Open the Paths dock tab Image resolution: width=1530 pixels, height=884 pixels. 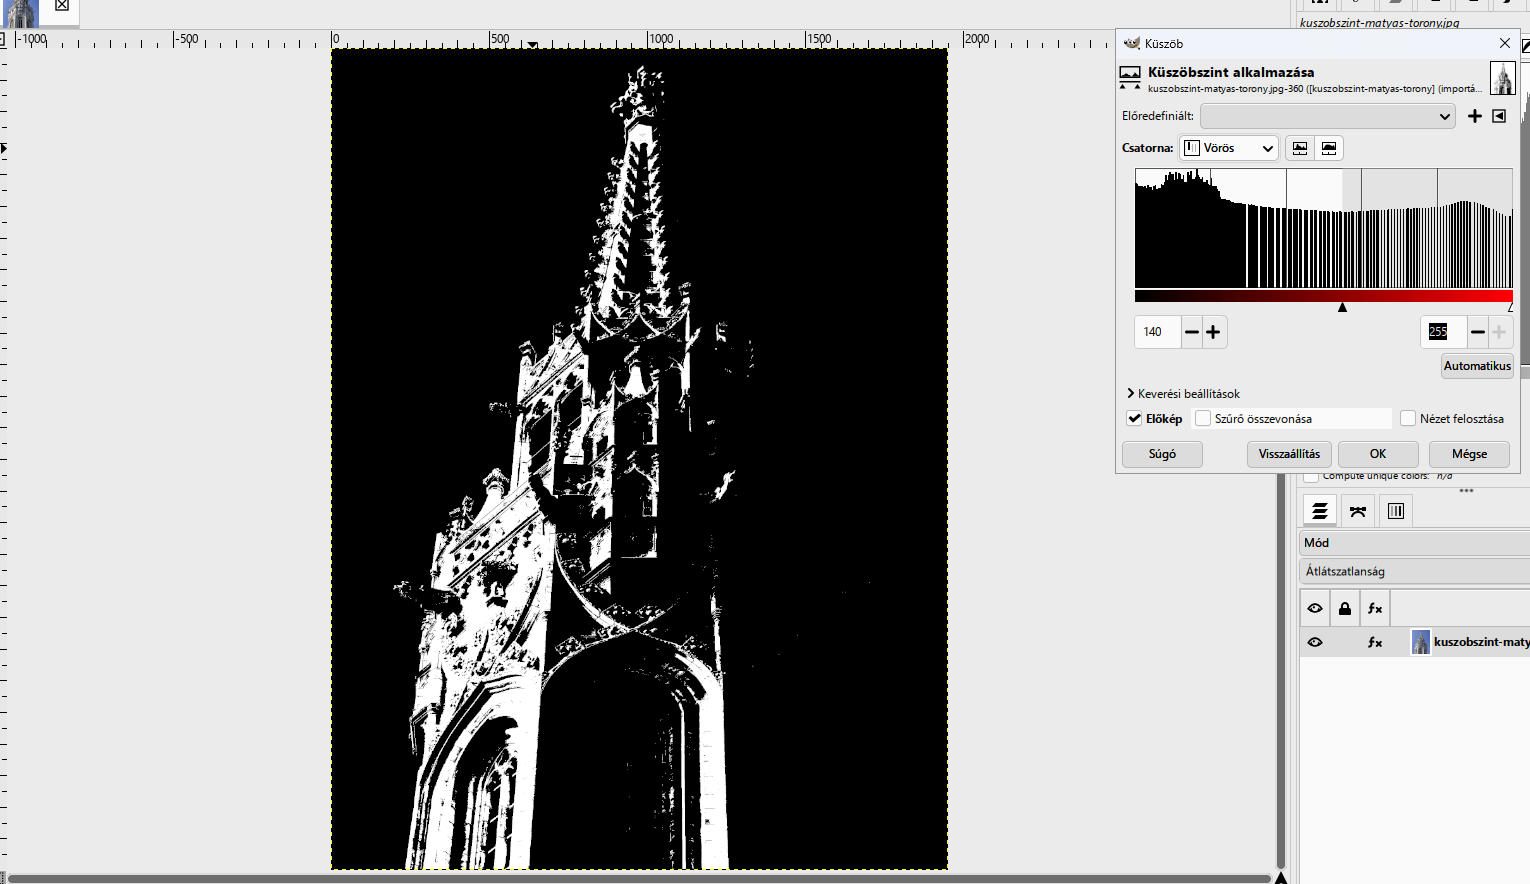[1358, 511]
